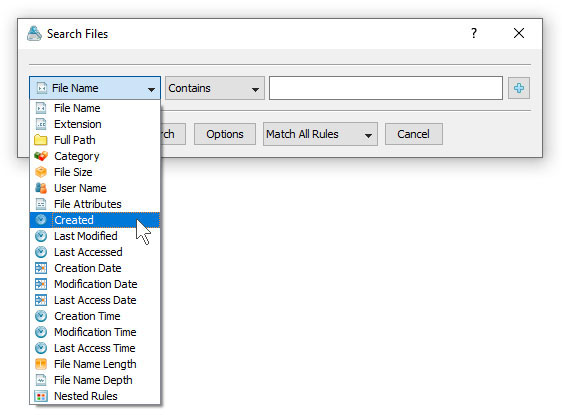The height and width of the screenshot is (415, 562).
Task: Click the icon inside File Name combo box
Action: pos(42,88)
